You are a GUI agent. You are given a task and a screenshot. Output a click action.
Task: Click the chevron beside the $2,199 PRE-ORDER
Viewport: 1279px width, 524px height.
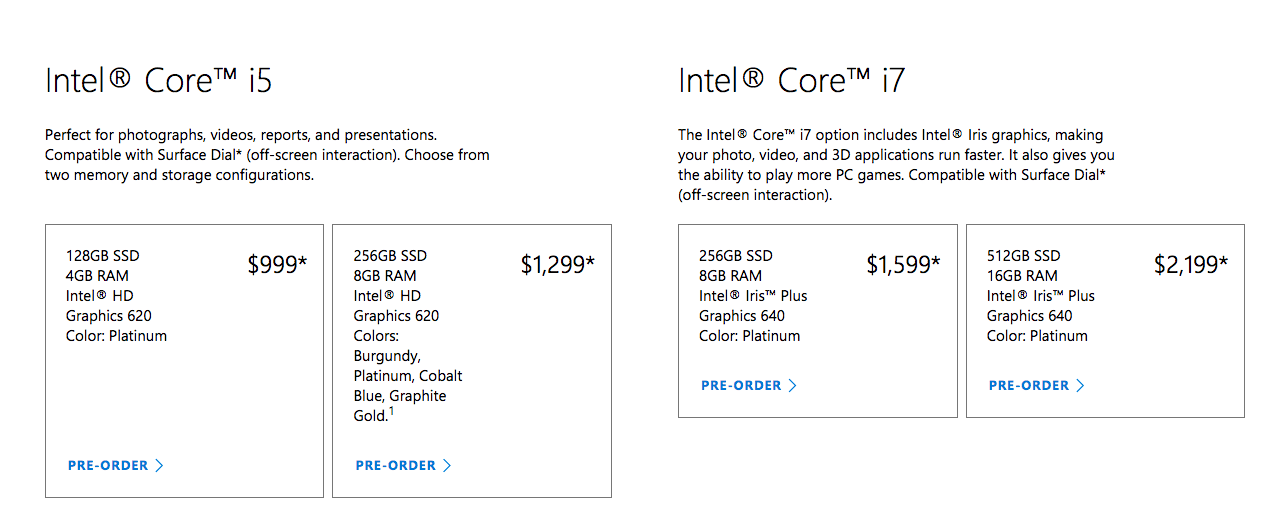[1080, 386]
